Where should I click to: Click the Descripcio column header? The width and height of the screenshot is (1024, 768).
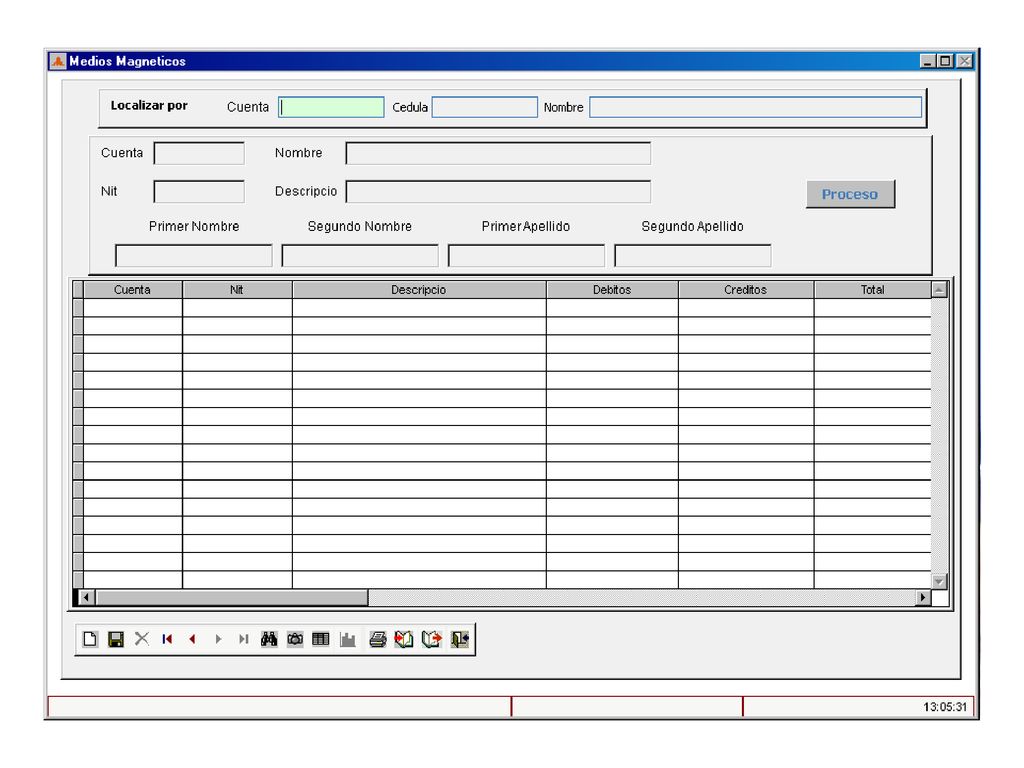[x=419, y=290]
